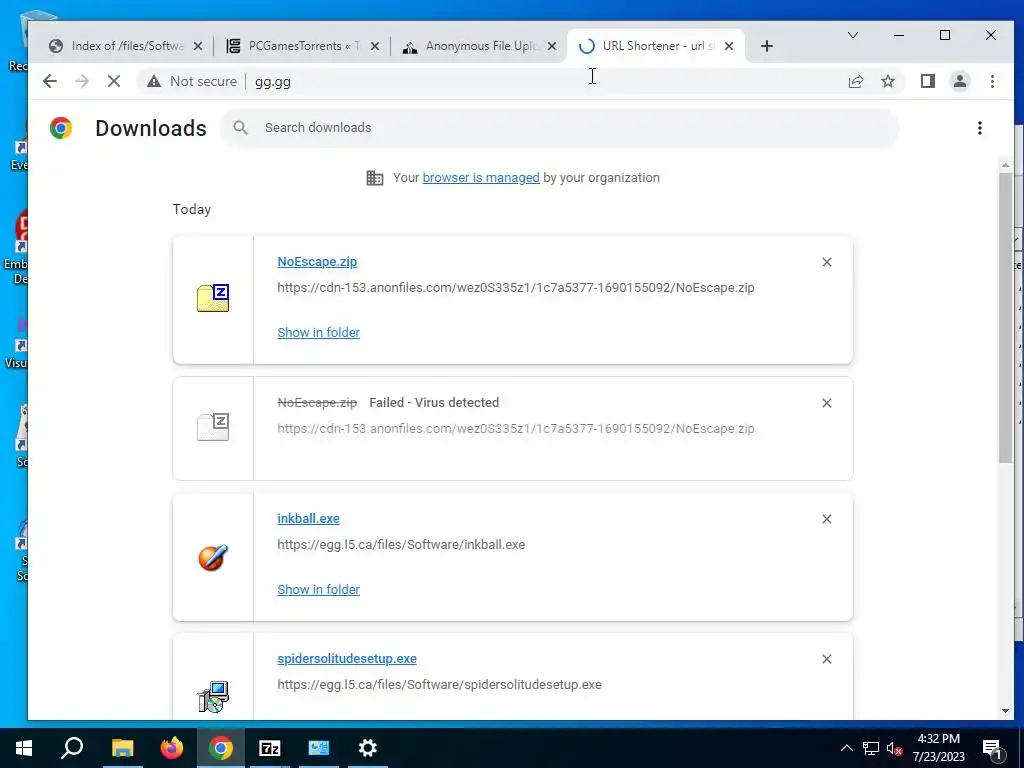This screenshot has height=768, width=1024.
Task: Open Windows taskbar search
Action: (x=72, y=748)
